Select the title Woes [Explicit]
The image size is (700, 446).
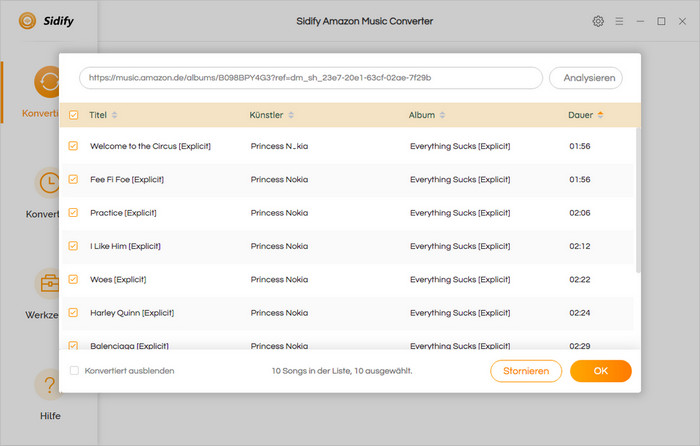tap(118, 279)
